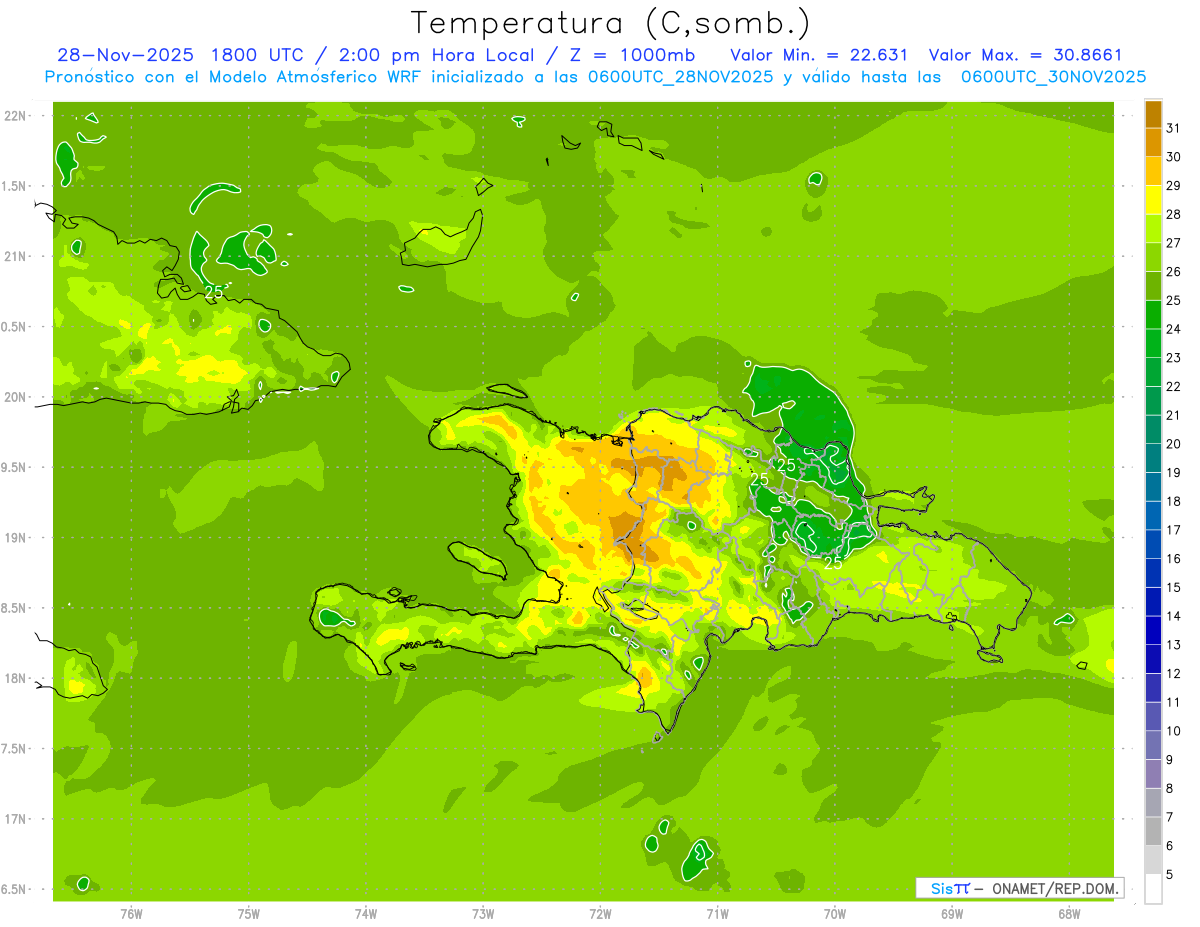Click legend swatch between 28 and 29

pyautogui.click(x=1153, y=200)
